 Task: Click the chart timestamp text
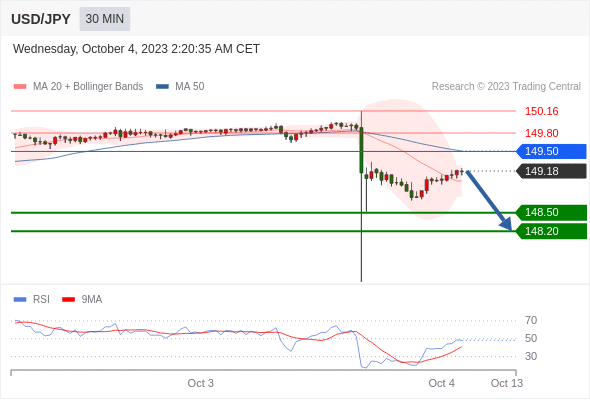pyautogui.click(x=136, y=49)
